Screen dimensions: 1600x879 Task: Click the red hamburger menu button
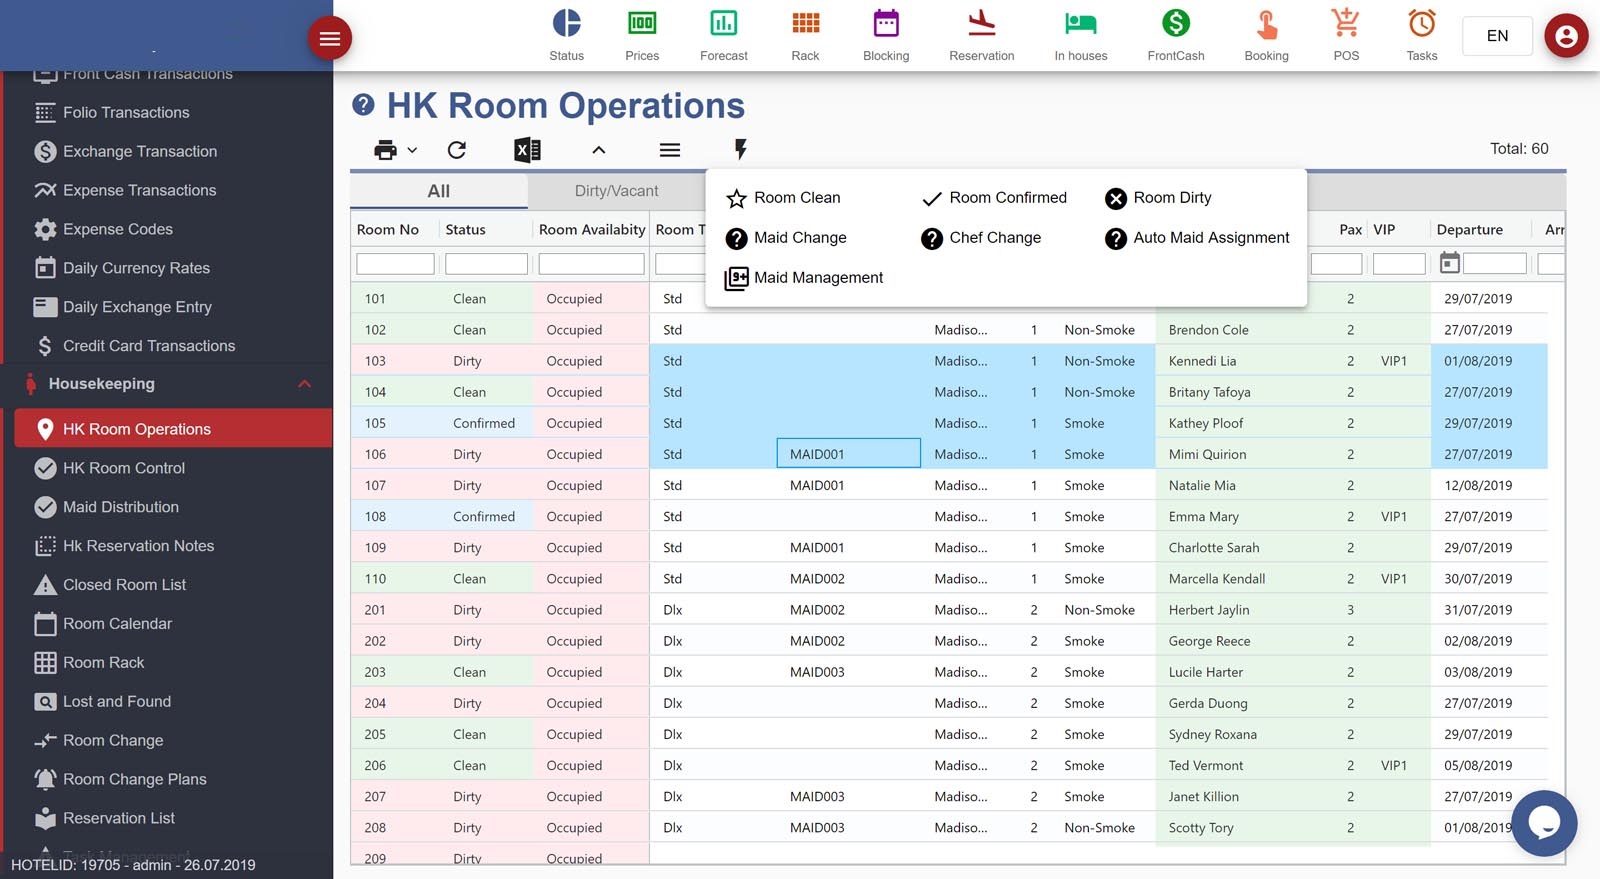point(329,39)
